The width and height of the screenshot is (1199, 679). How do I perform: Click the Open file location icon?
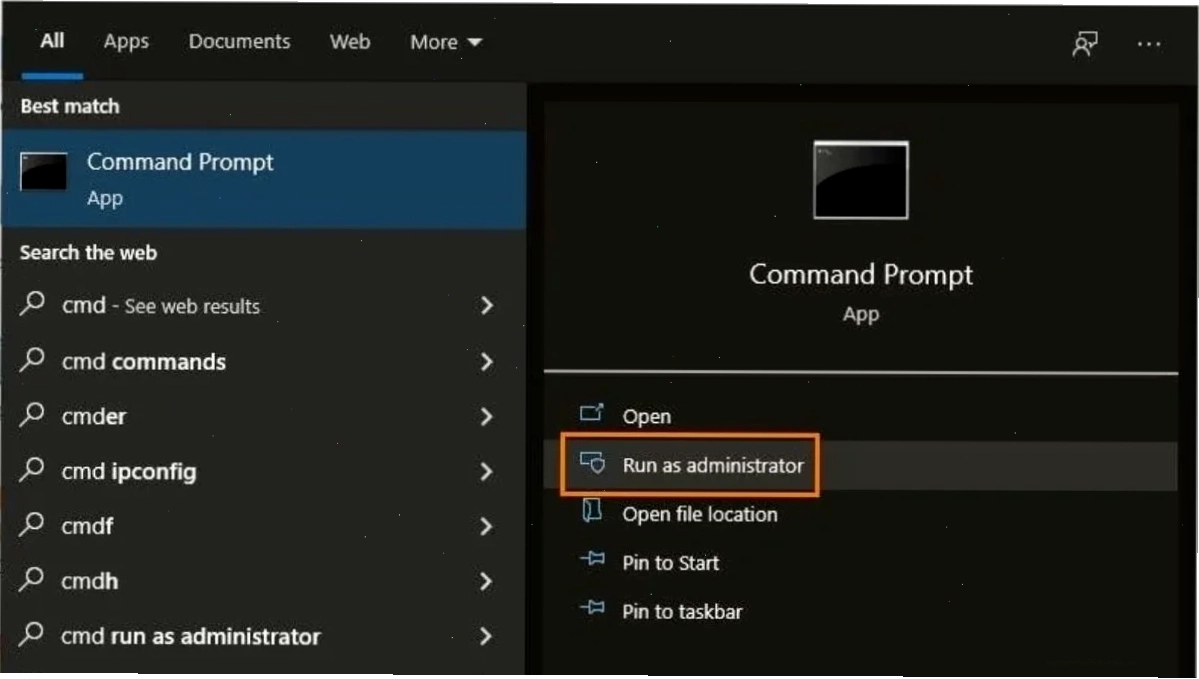point(592,511)
